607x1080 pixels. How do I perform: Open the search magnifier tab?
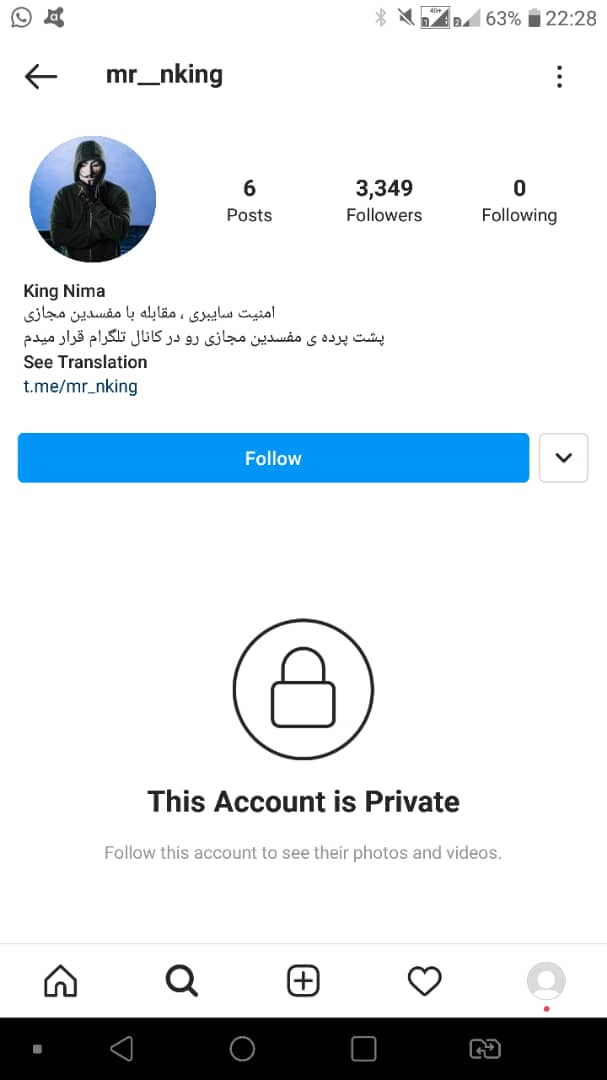182,981
